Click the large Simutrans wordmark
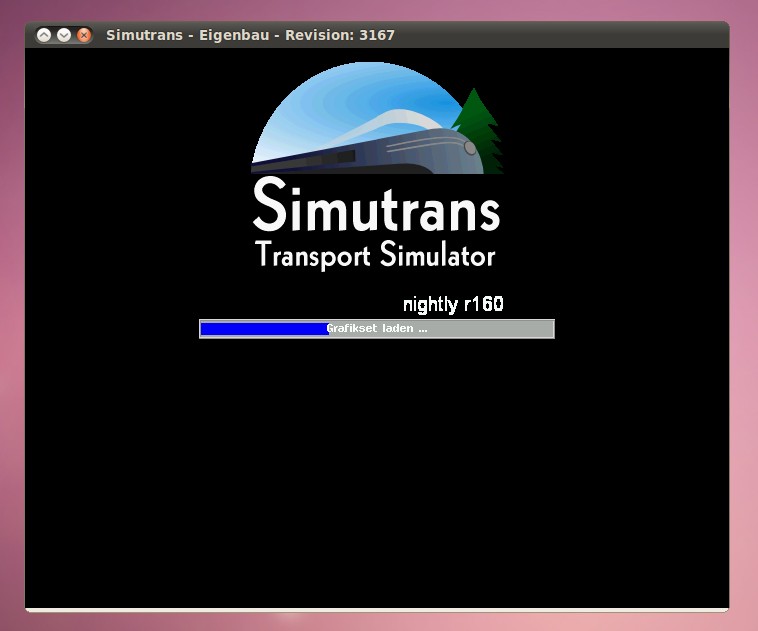758x631 pixels. 376,206
